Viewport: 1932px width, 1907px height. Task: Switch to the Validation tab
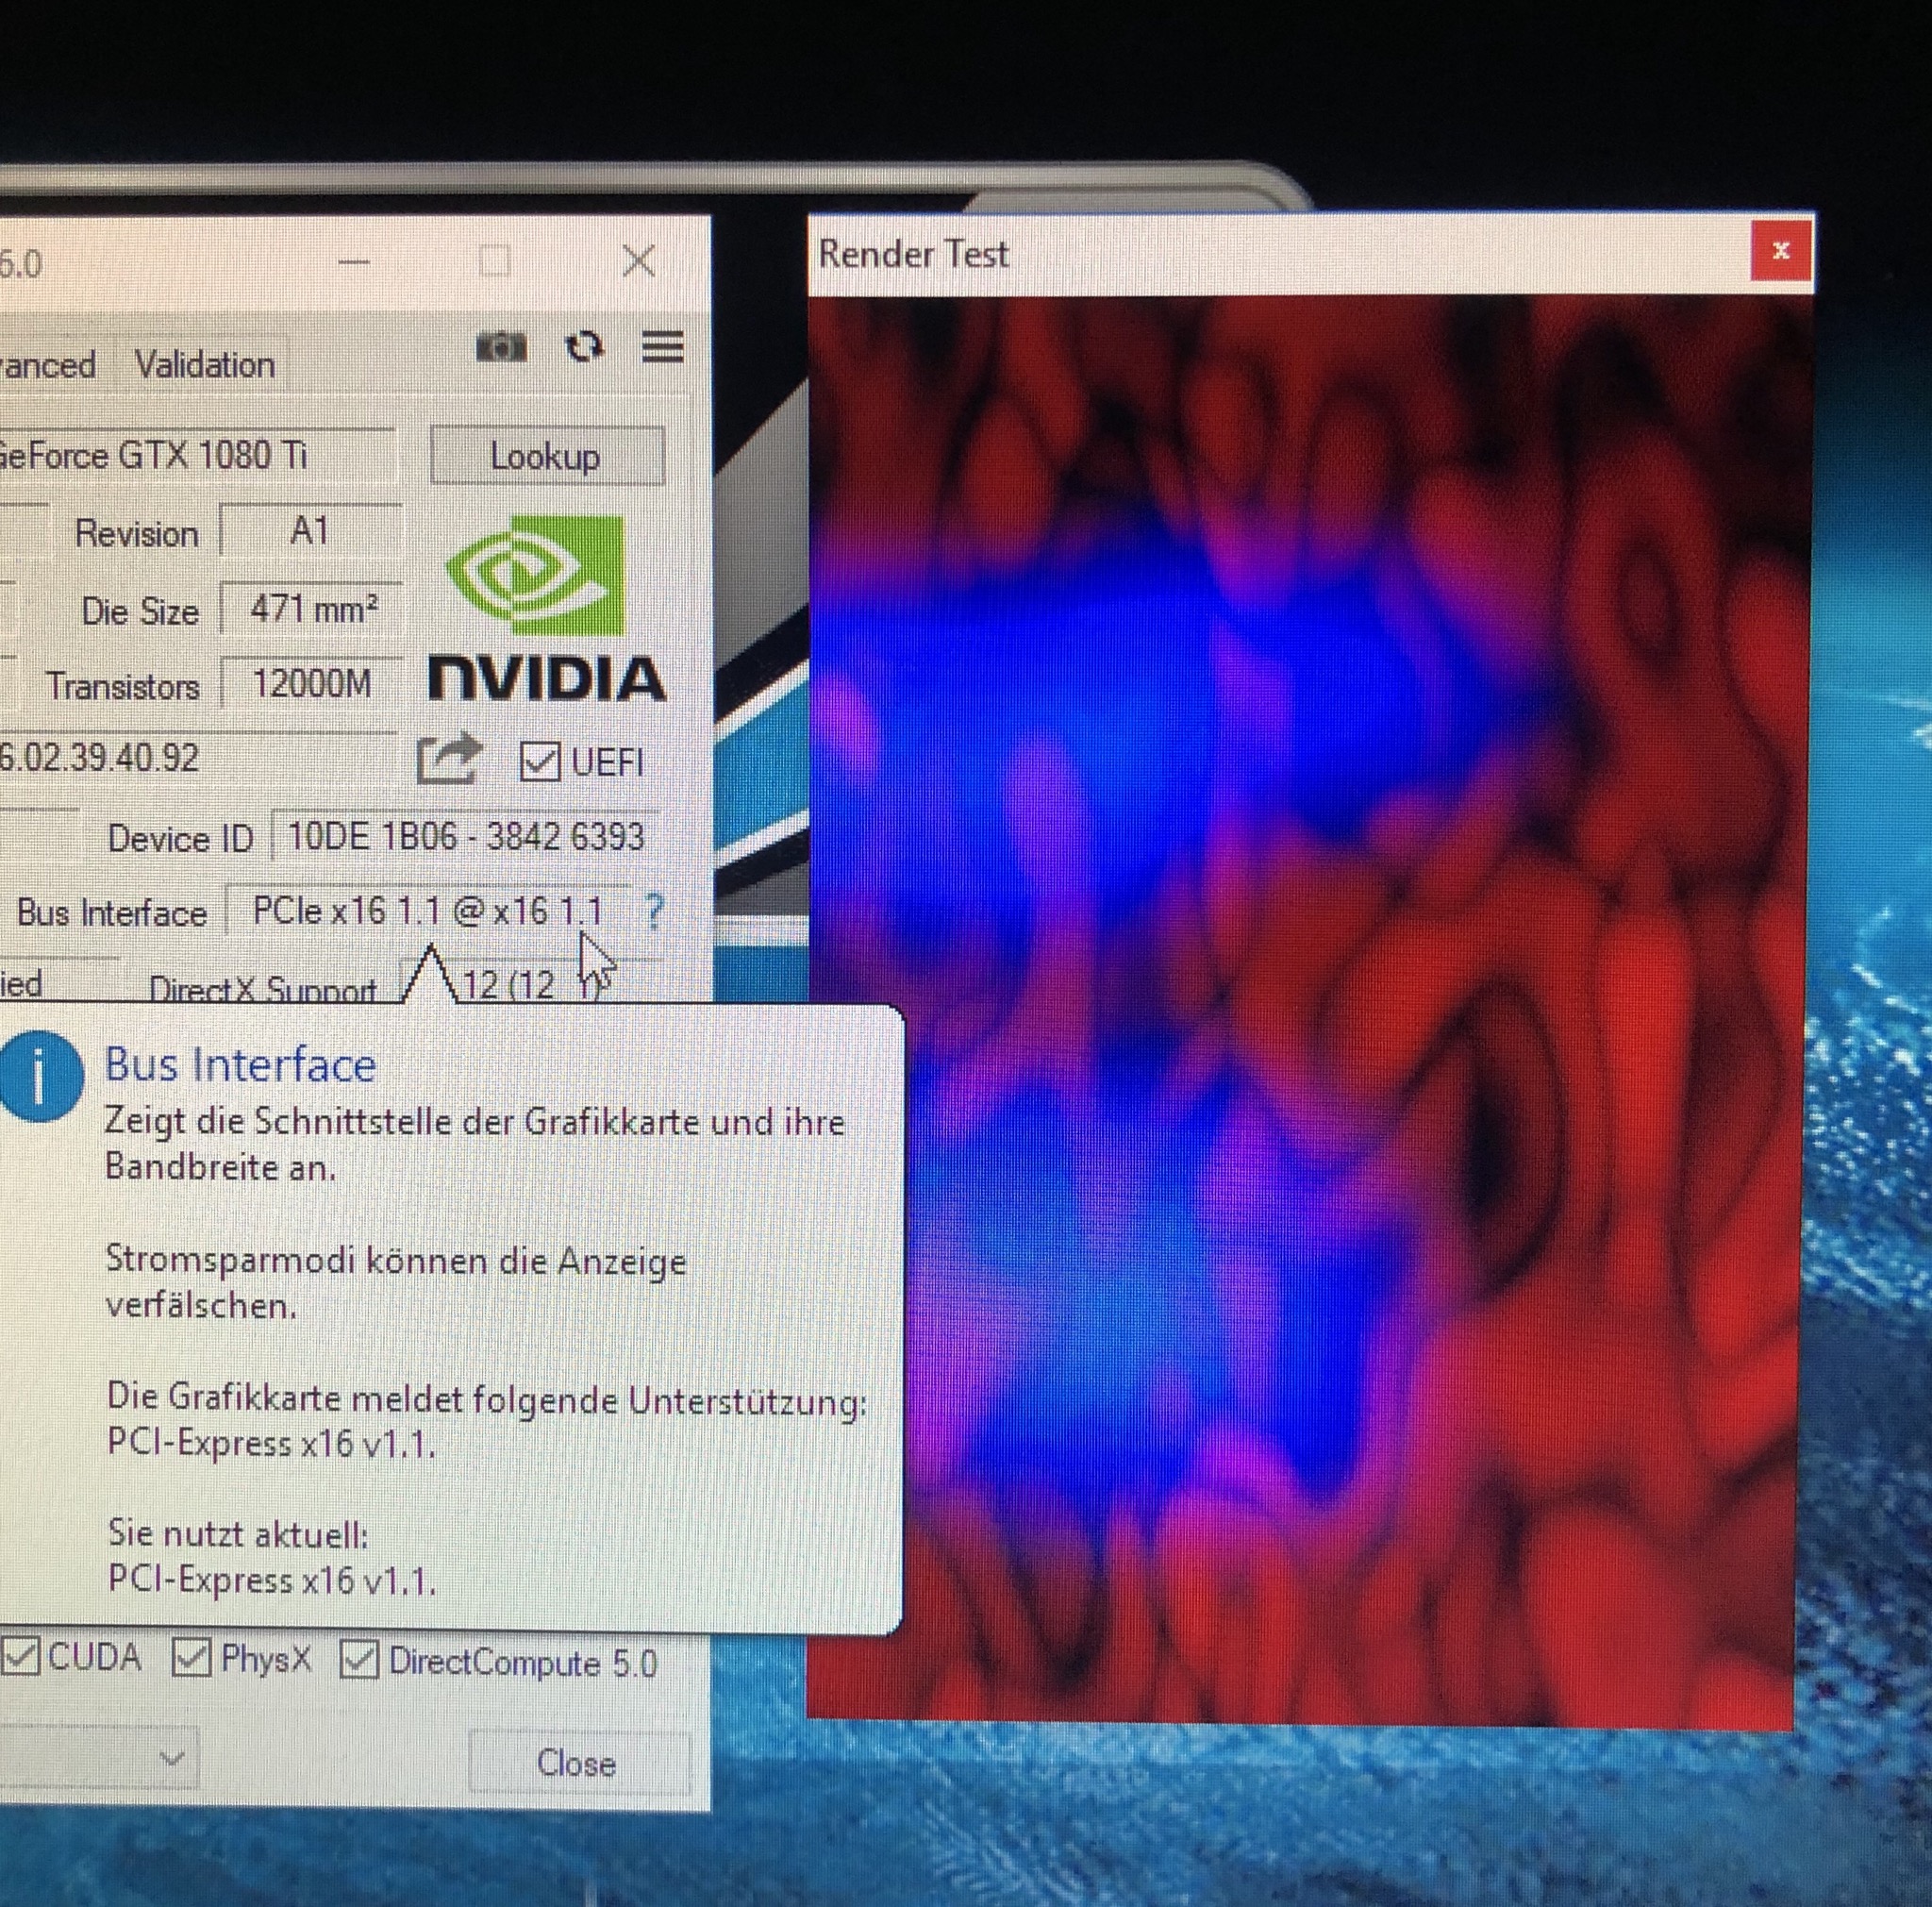coord(205,365)
